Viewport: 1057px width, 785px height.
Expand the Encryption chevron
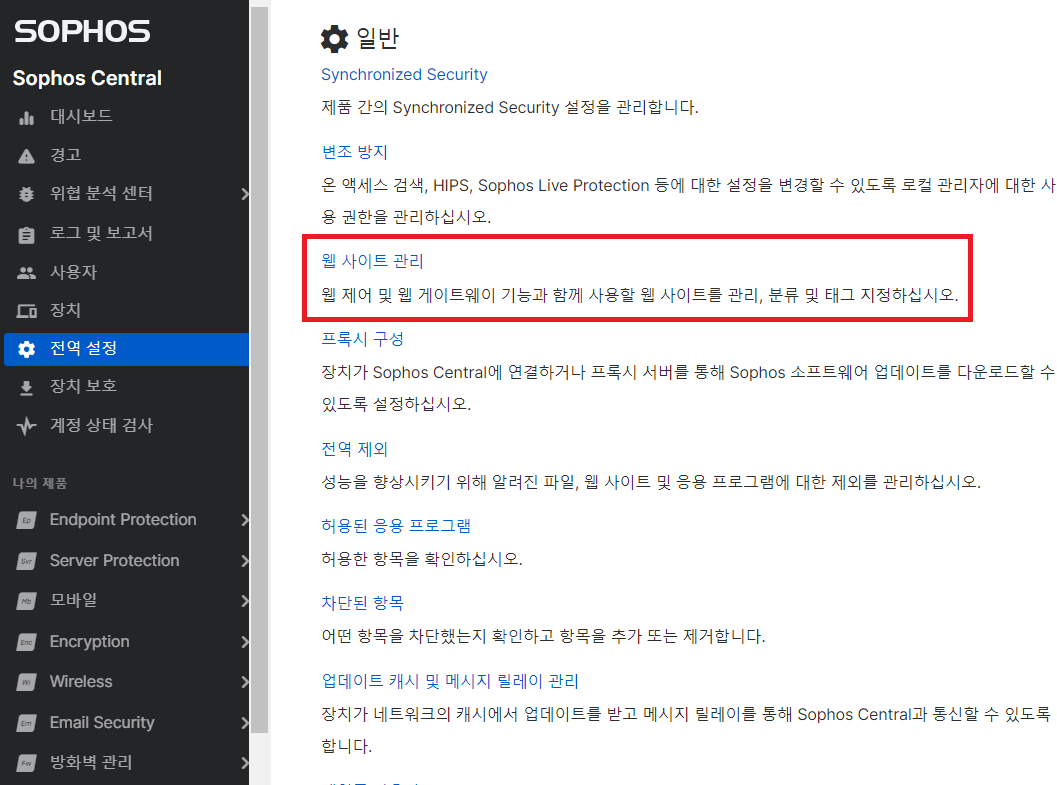point(244,642)
